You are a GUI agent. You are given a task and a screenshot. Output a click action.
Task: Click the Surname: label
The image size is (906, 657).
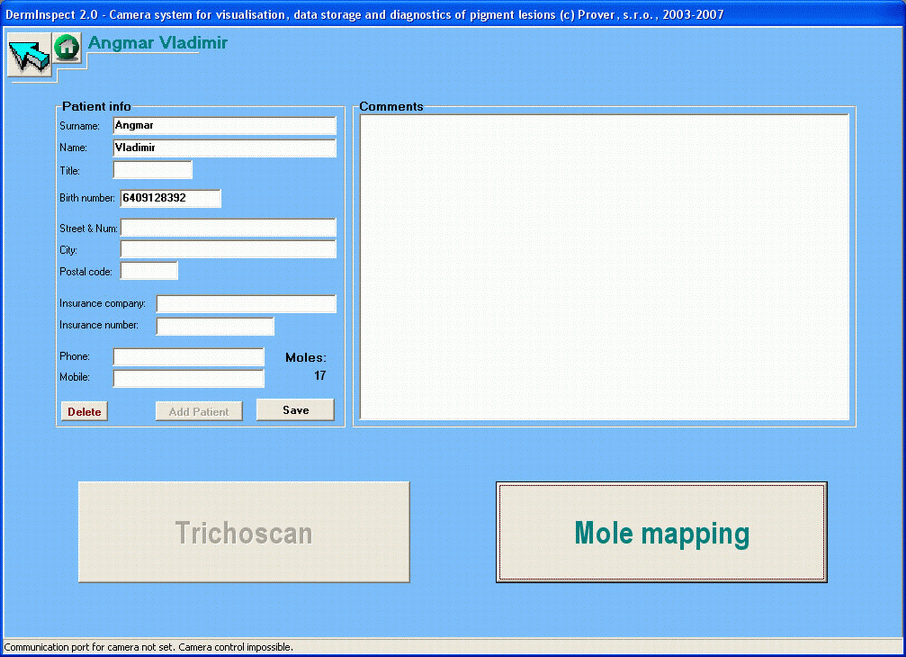point(79,126)
